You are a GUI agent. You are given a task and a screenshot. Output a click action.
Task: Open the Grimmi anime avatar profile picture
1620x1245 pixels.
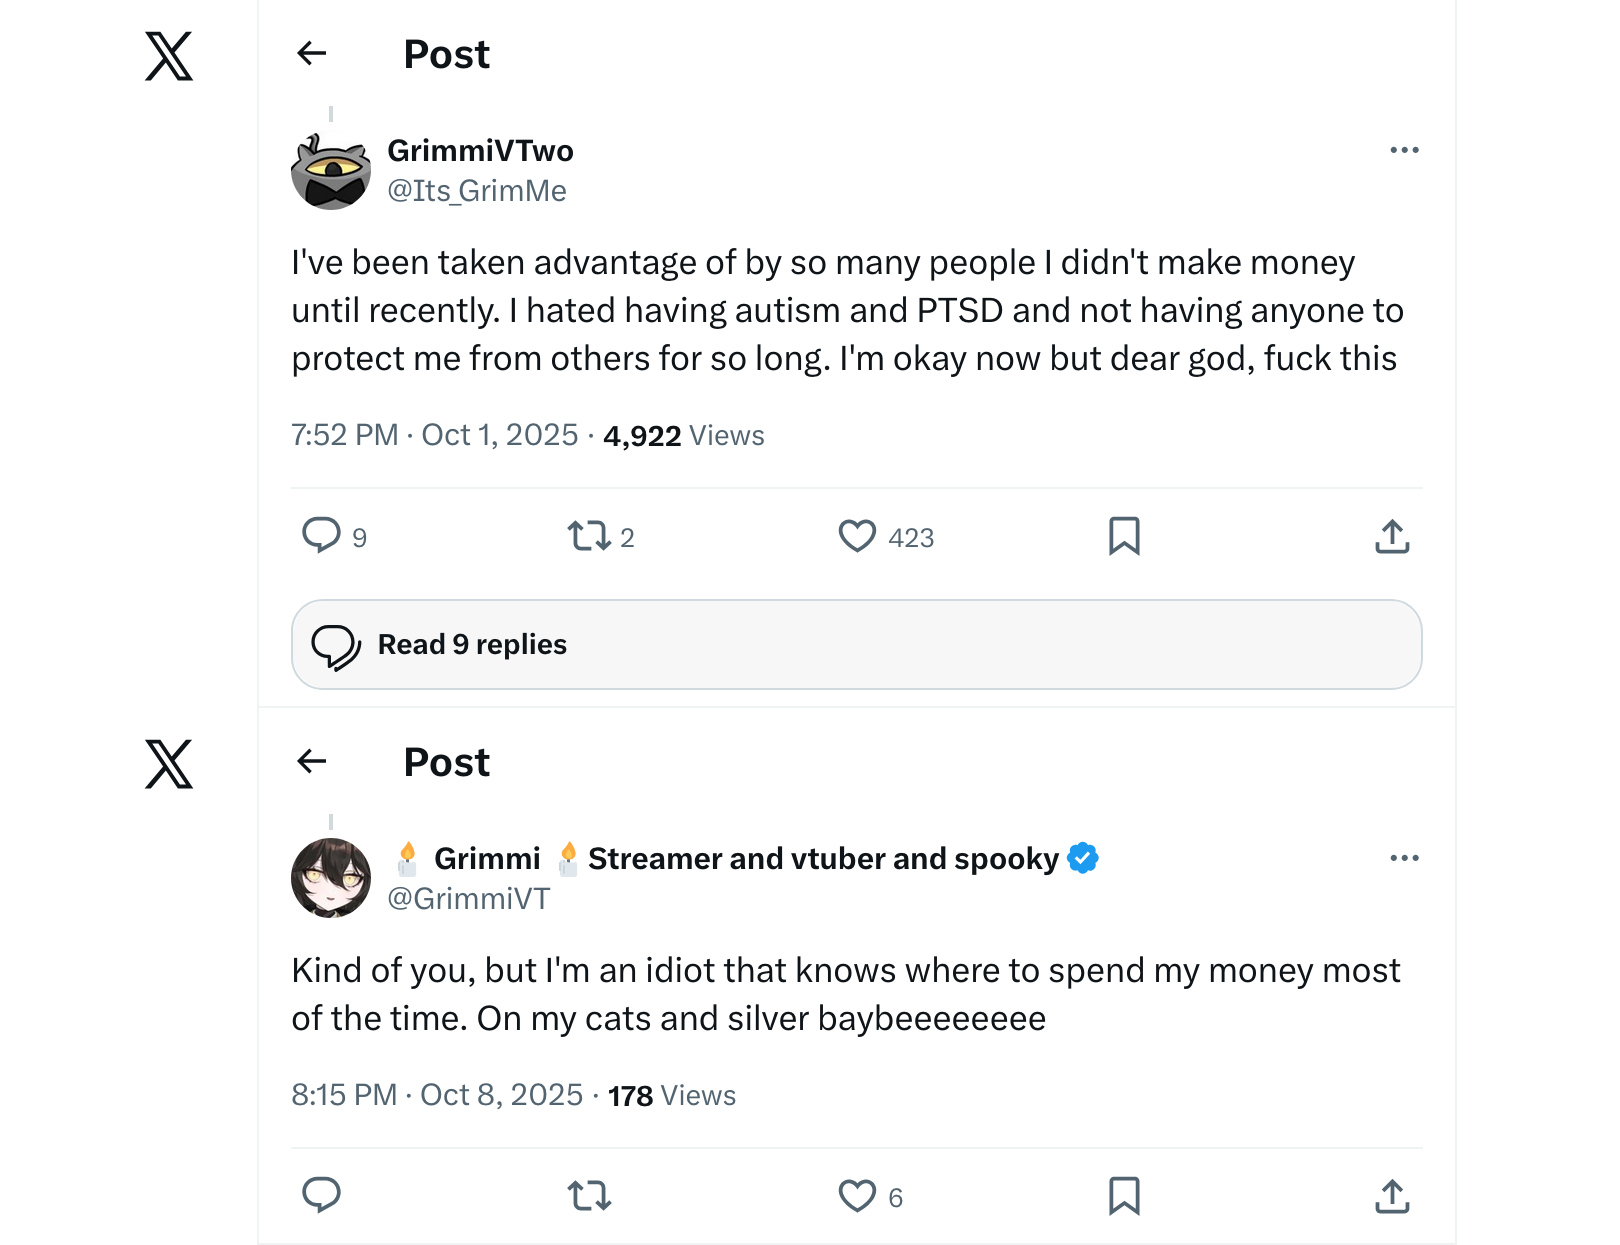pyautogui.click(x=331, y=878)
